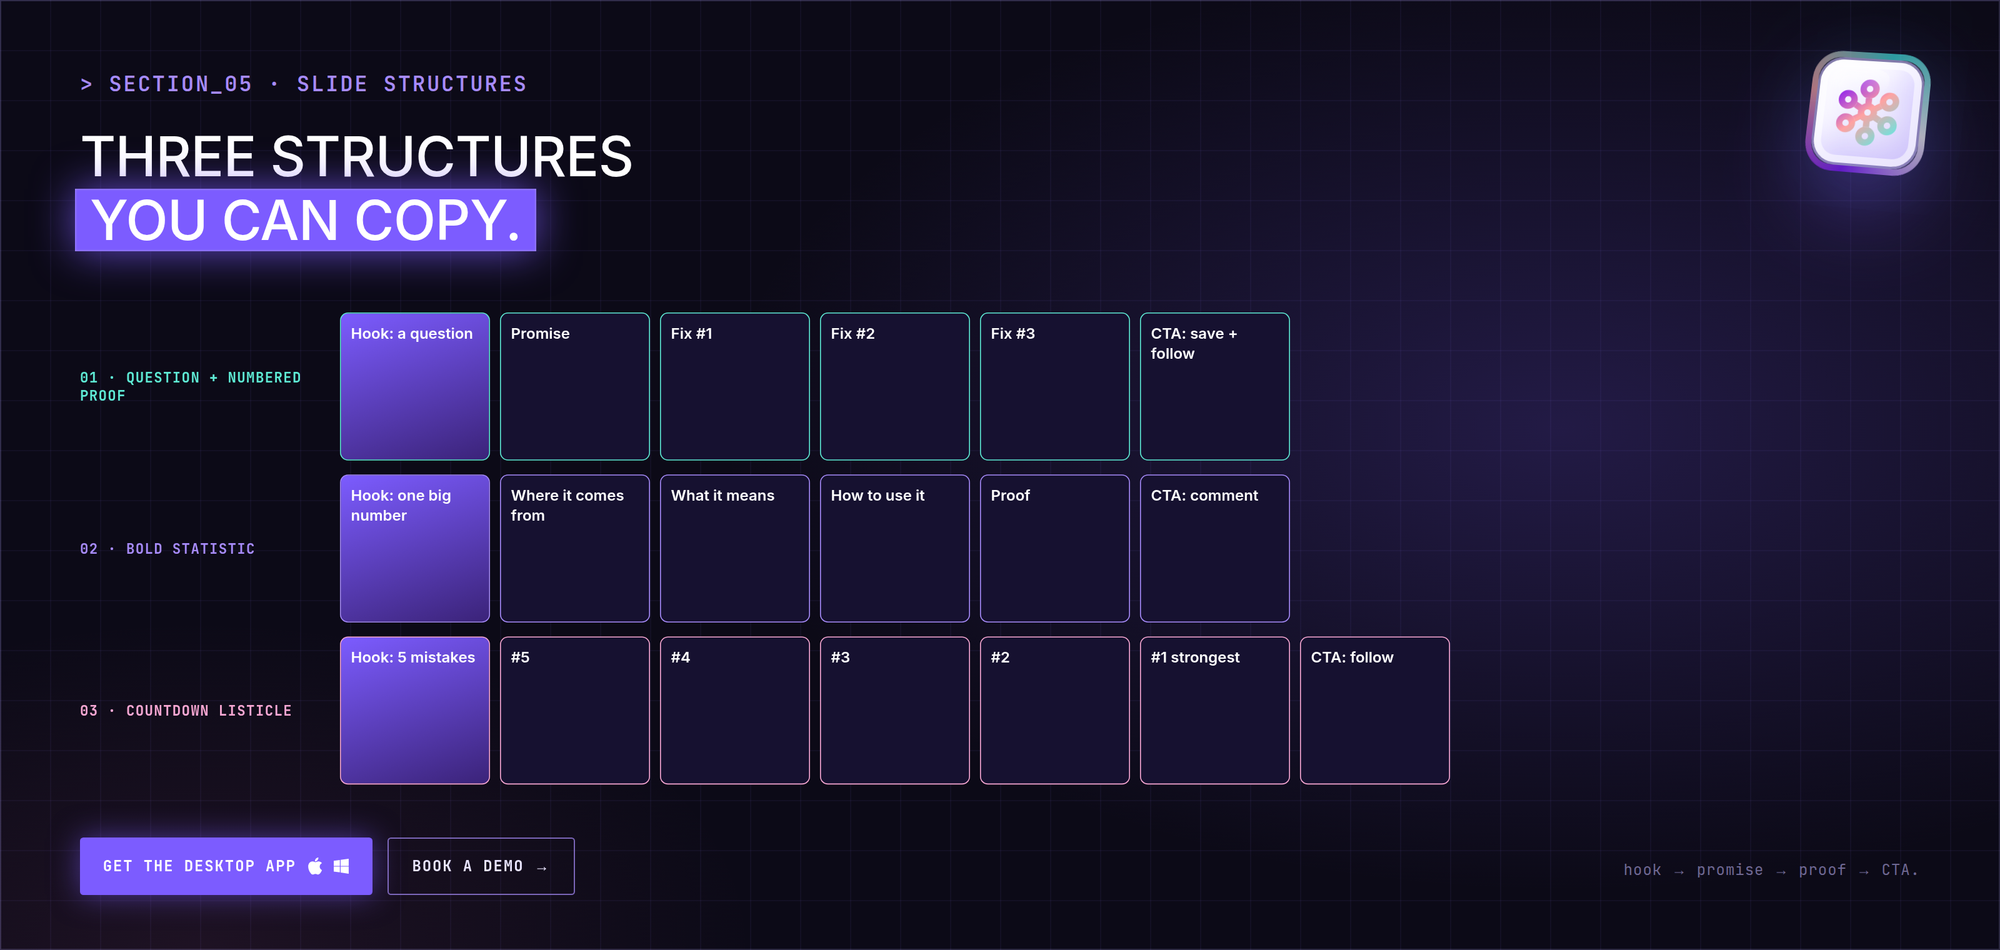Click the '02 · Bold Statistic' label
2000x950 pixels.
[167, 549]
